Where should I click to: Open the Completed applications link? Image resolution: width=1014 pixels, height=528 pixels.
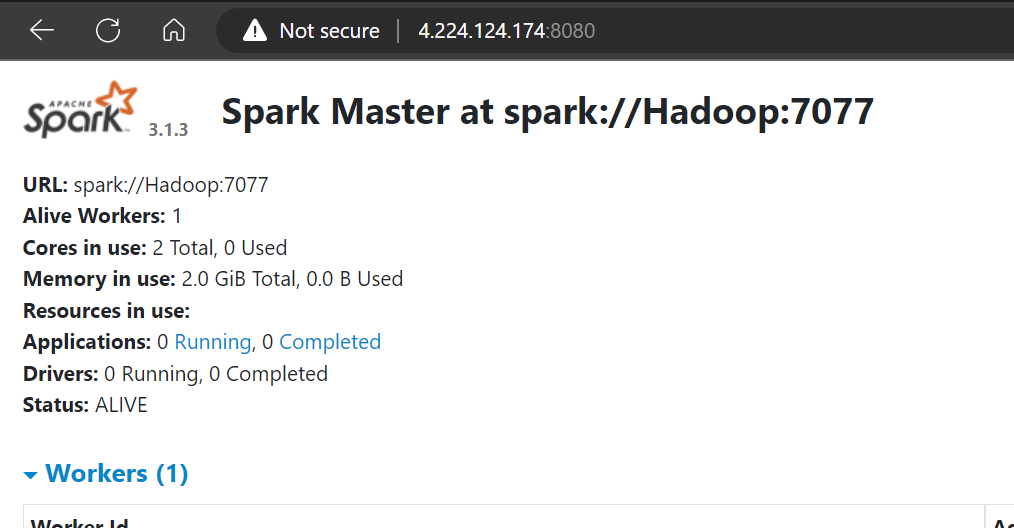[330, 342]
